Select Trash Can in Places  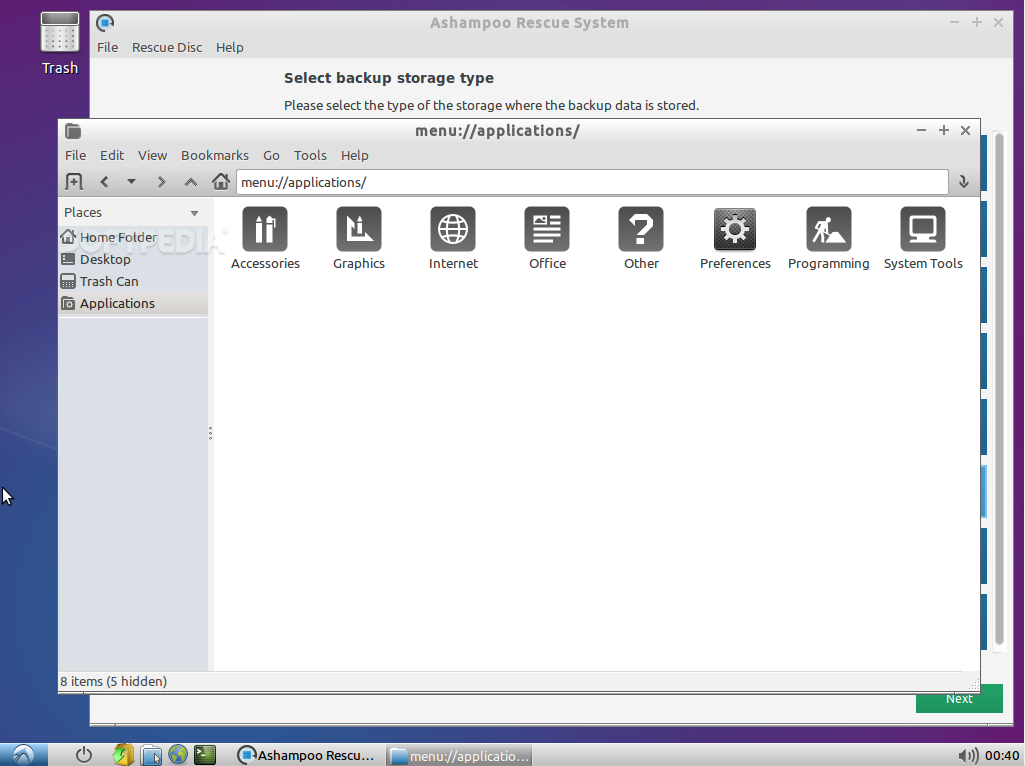click(133, 282)
